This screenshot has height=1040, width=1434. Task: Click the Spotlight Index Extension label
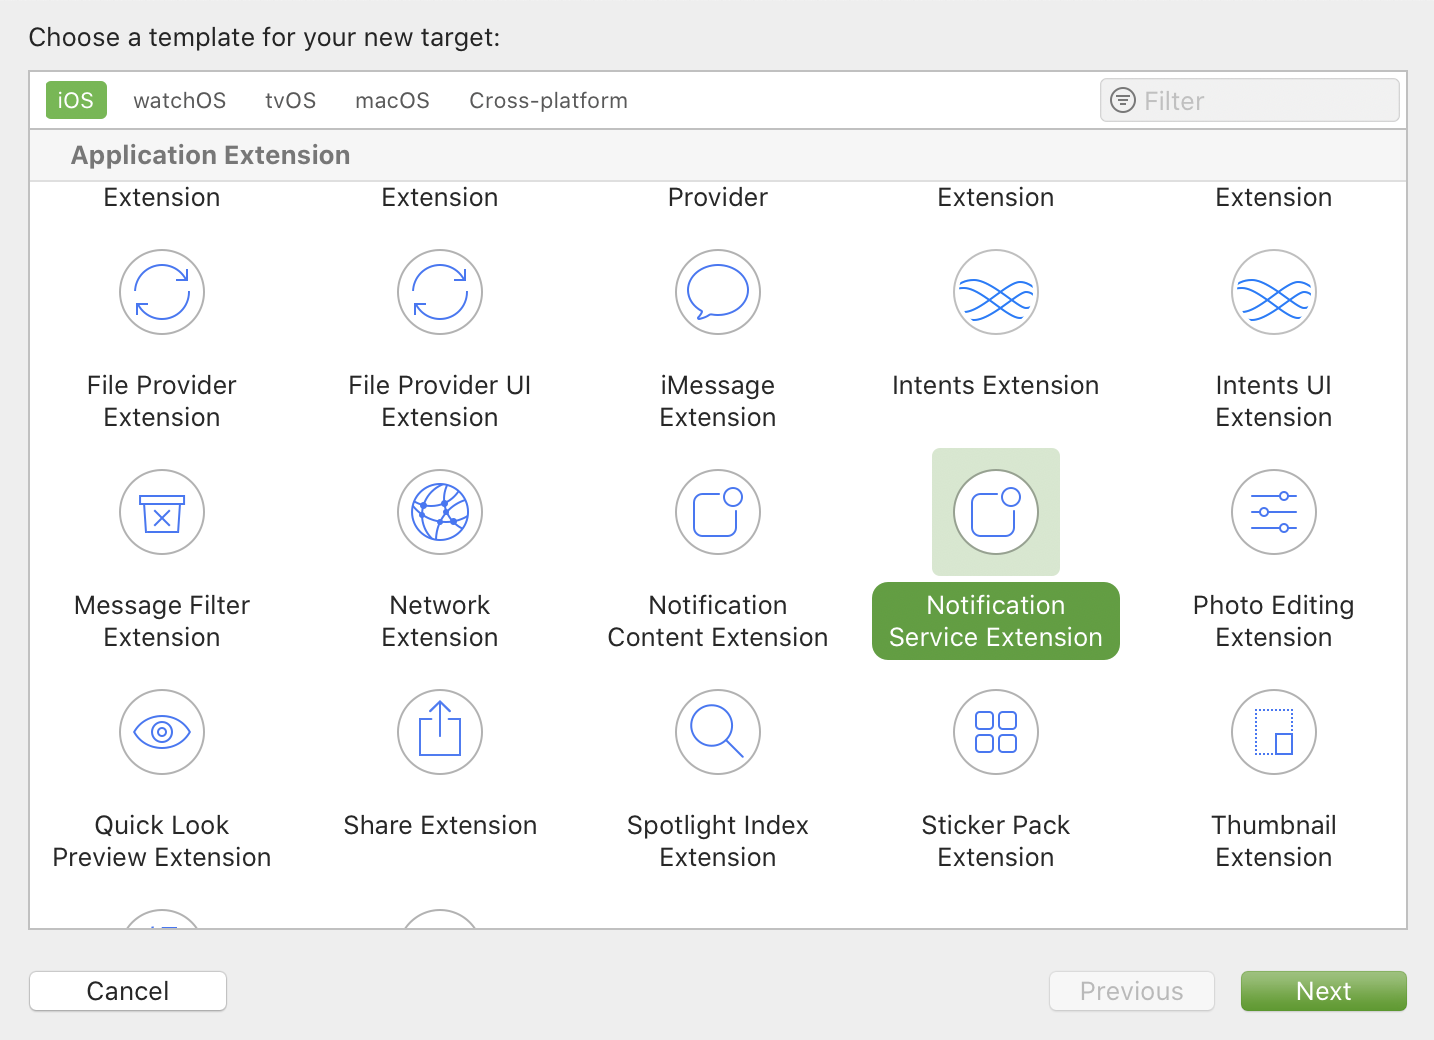click(x=718, y=841)
